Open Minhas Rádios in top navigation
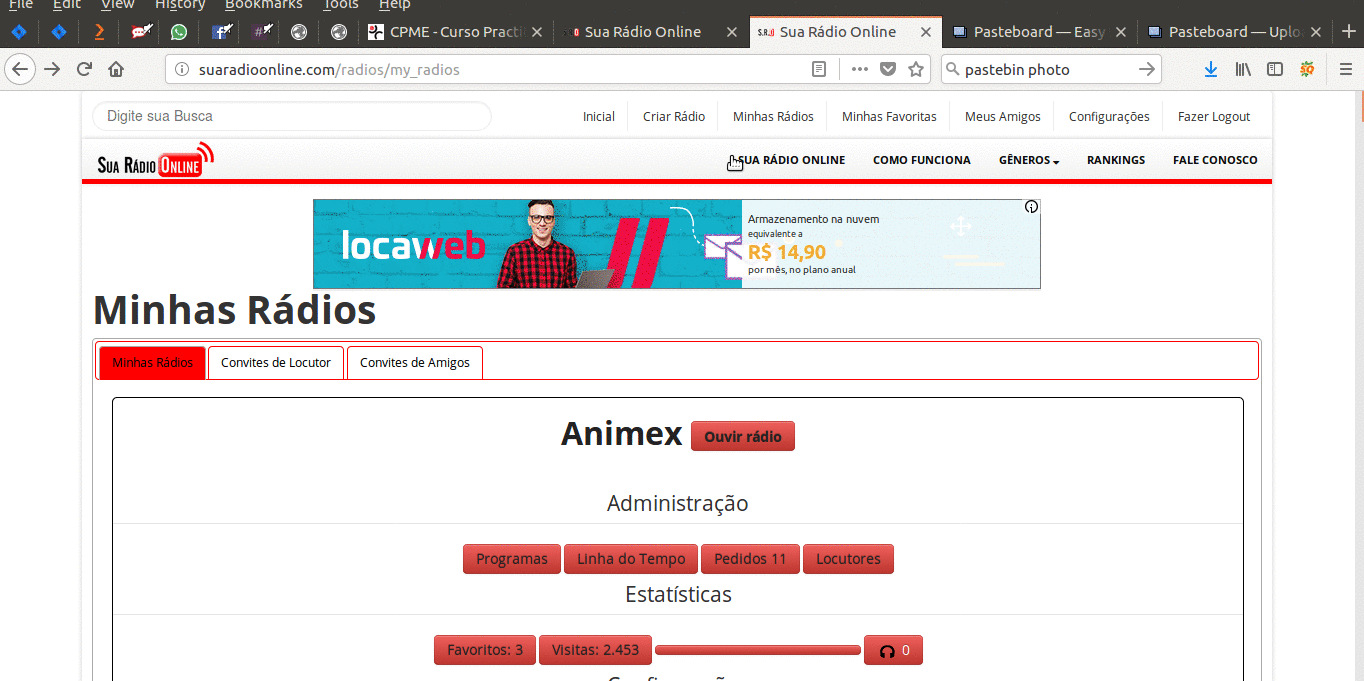The width and height of the screenshot is (1364, 681). 773,117
